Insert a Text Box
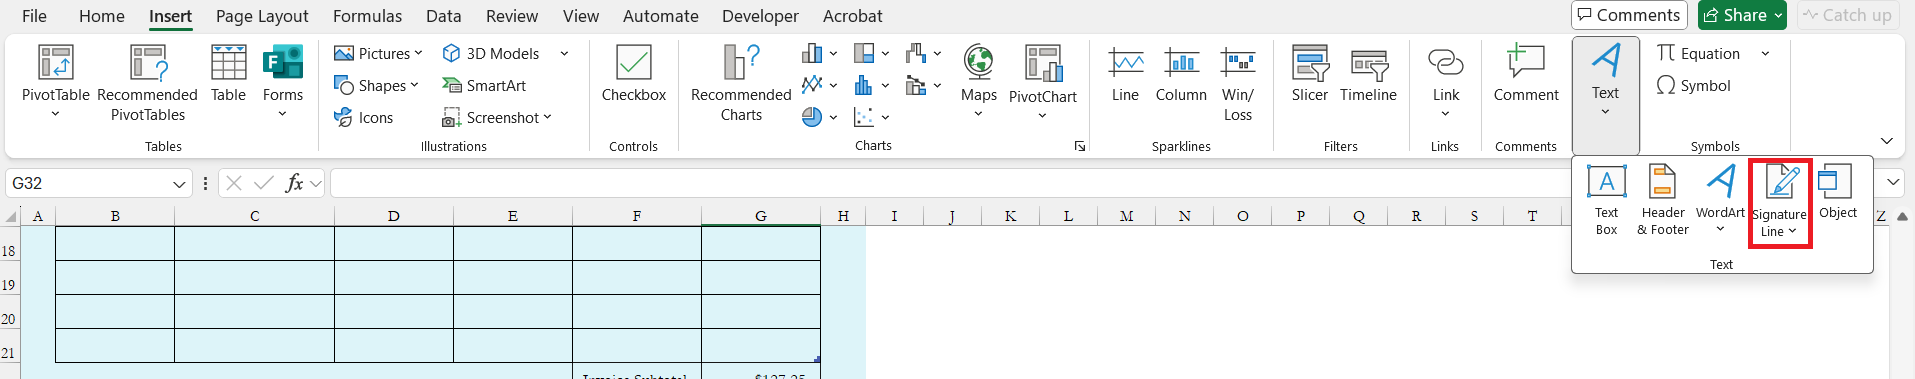Viewport: 1915px width, 379px height. (x=1606, y=201)
